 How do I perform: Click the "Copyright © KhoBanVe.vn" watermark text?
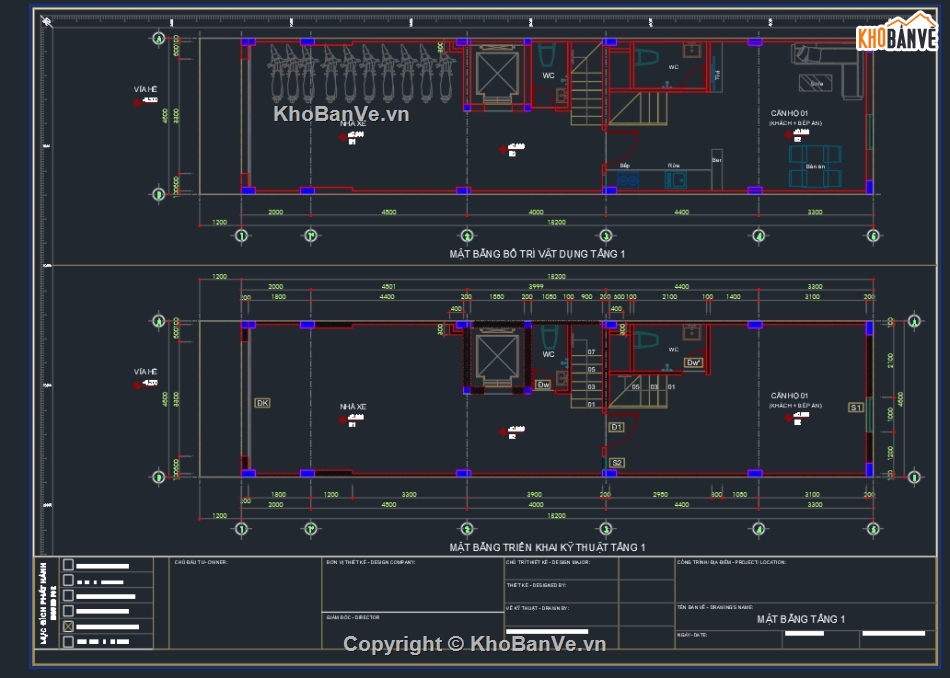pyautogui.click(x=475, y=645)
